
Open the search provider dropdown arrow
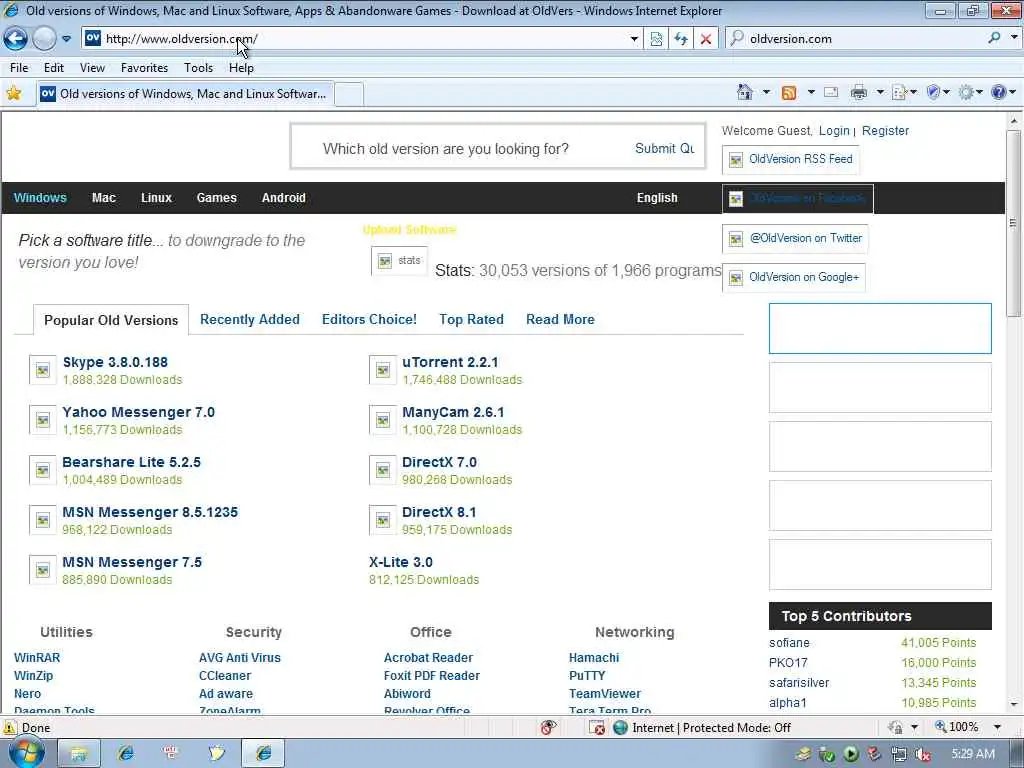(x=1014, y=39)
